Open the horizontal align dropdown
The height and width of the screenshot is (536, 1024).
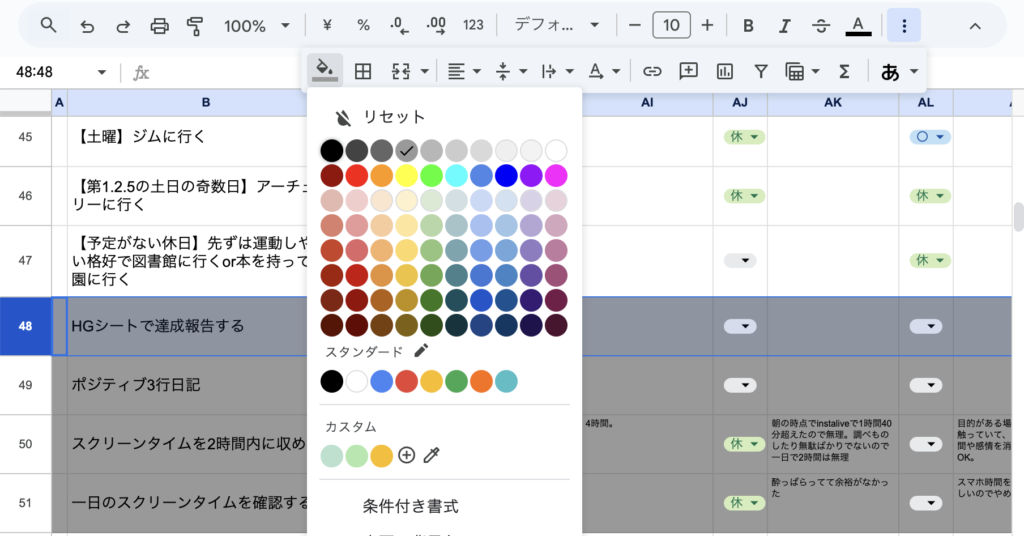pyautogui.click(x=463, y=71)
